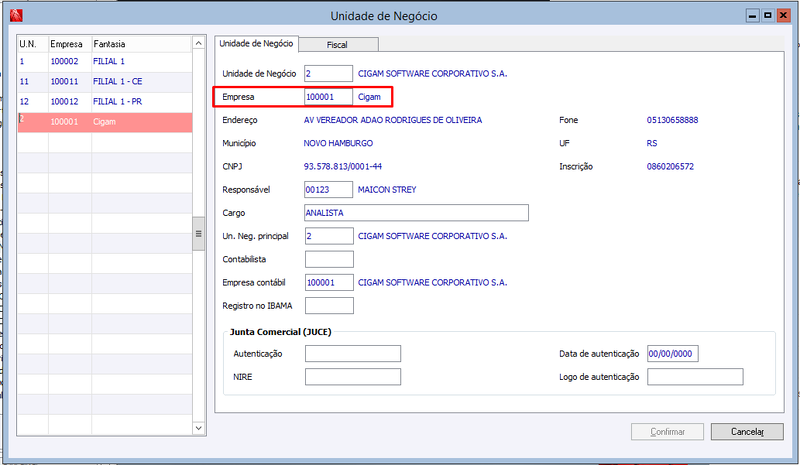Screen dimensions: 800x465
Task: Click the Empresa column header
Action: click(x=70, y=44)
